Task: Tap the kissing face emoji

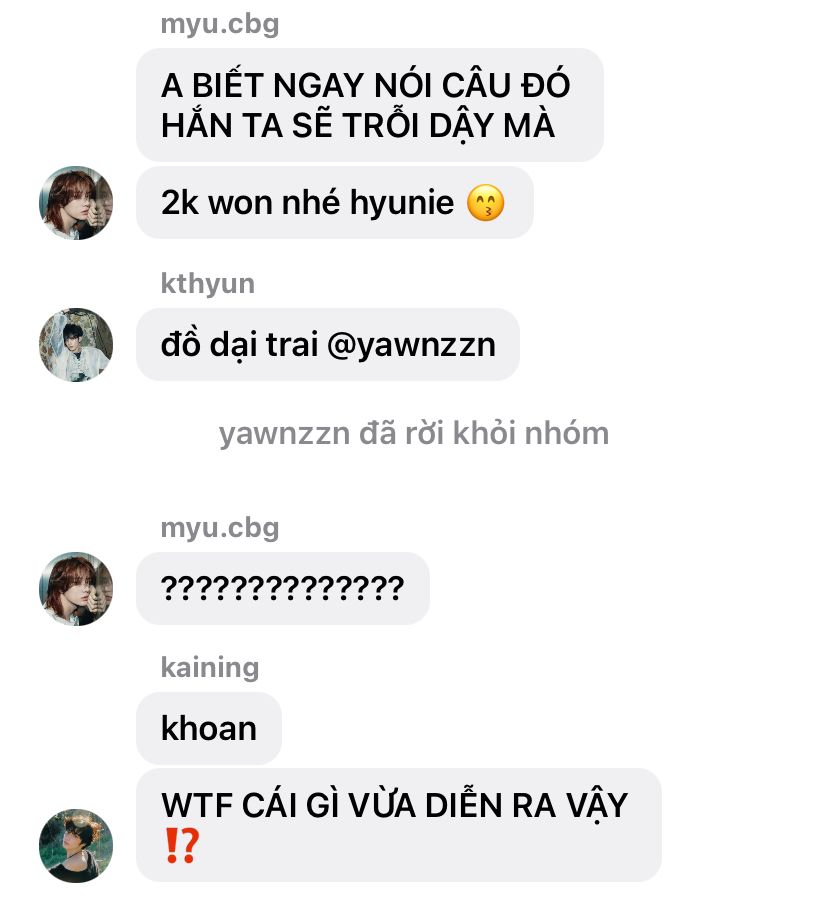Action: pos(486,203)
